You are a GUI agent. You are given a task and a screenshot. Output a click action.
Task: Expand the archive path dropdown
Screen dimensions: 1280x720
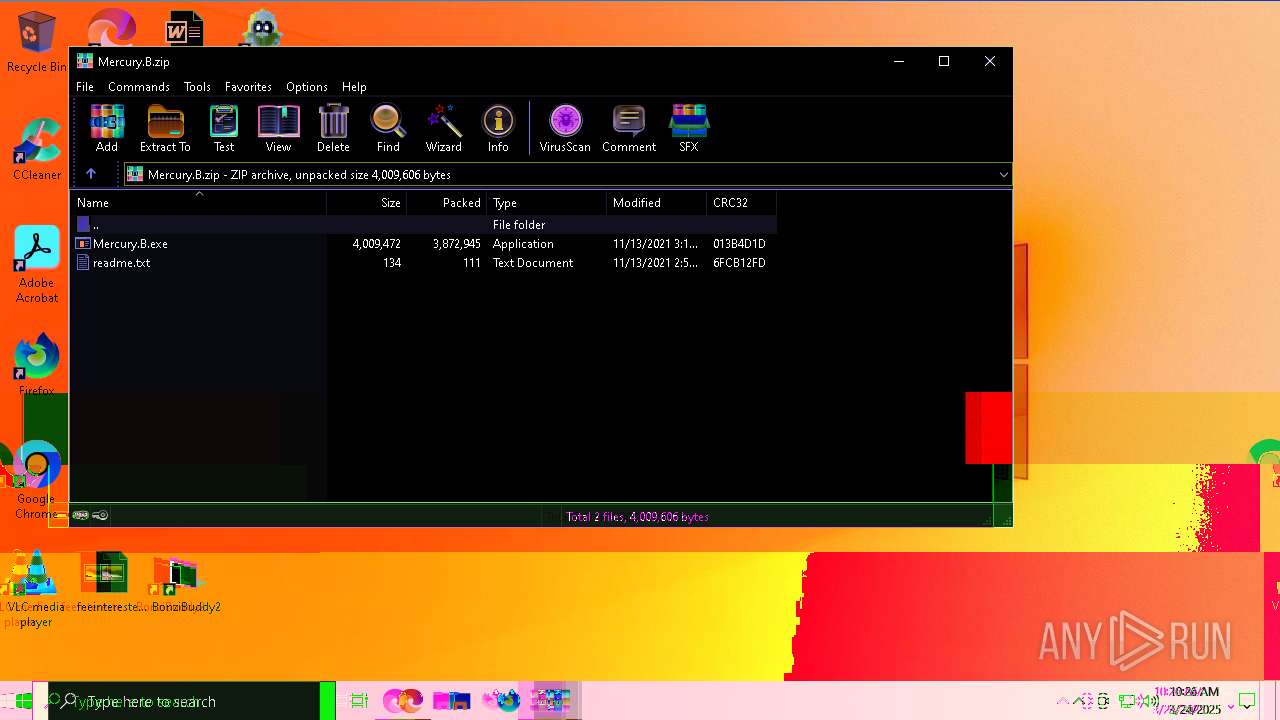click(x=1003, y=175)
